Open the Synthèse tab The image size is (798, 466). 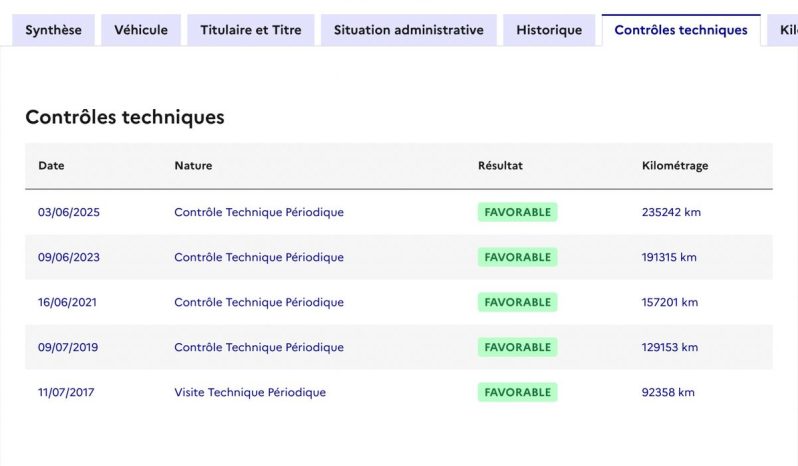53,30
